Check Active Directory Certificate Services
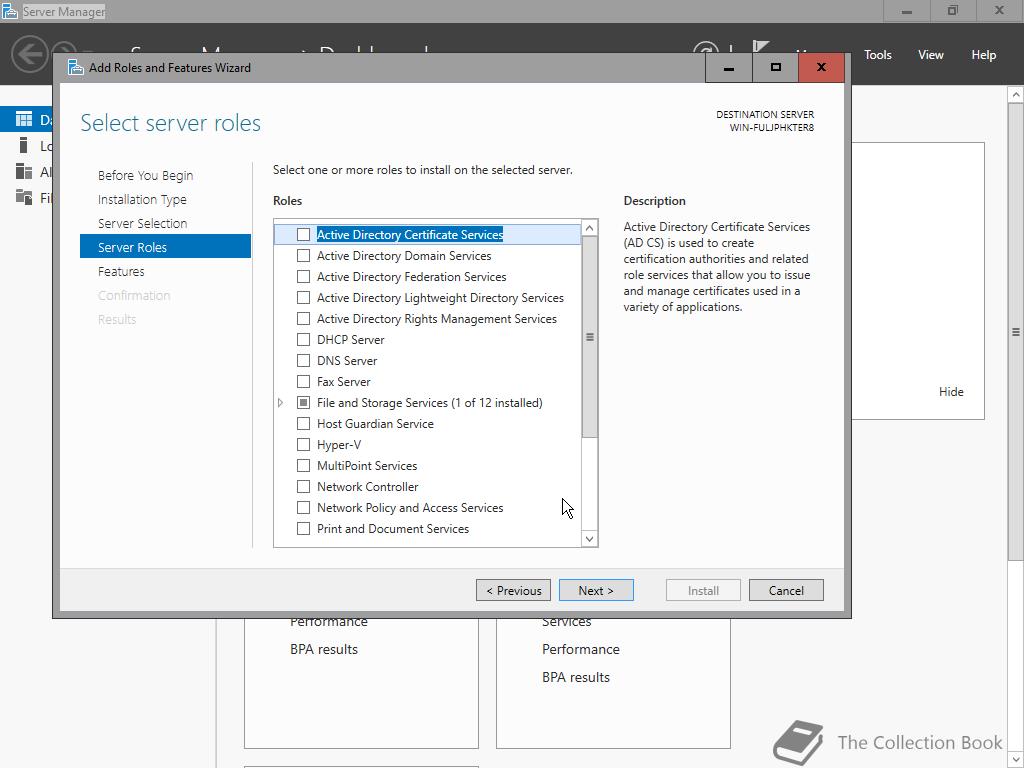Image resolution: width=1024 pixels, height=768 pixels. click(x=303, y=234)
